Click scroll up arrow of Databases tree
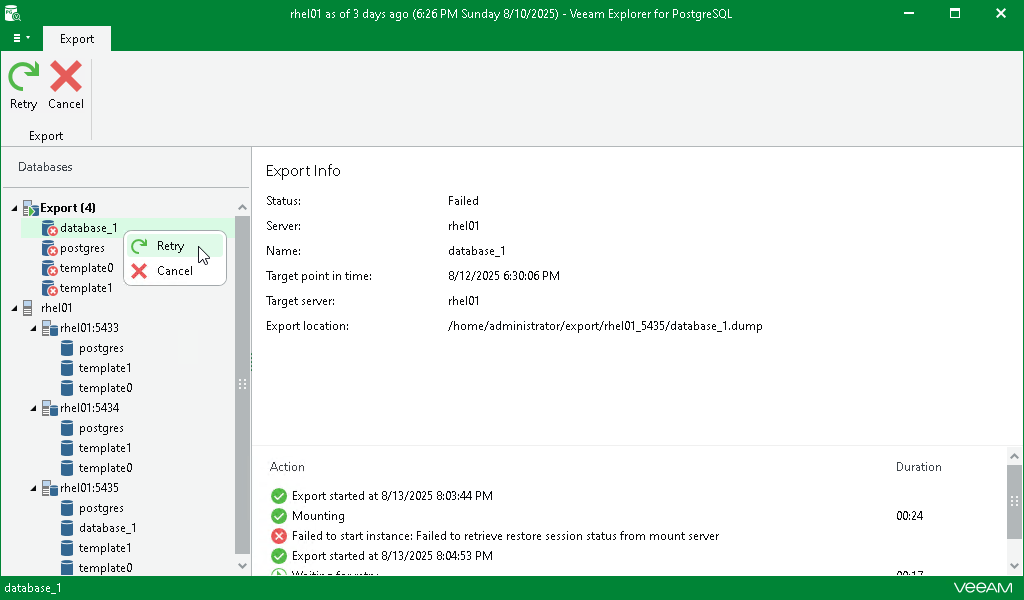This screenshot has width=1024, height=600. pyautogui.click(x=242, y=208)
